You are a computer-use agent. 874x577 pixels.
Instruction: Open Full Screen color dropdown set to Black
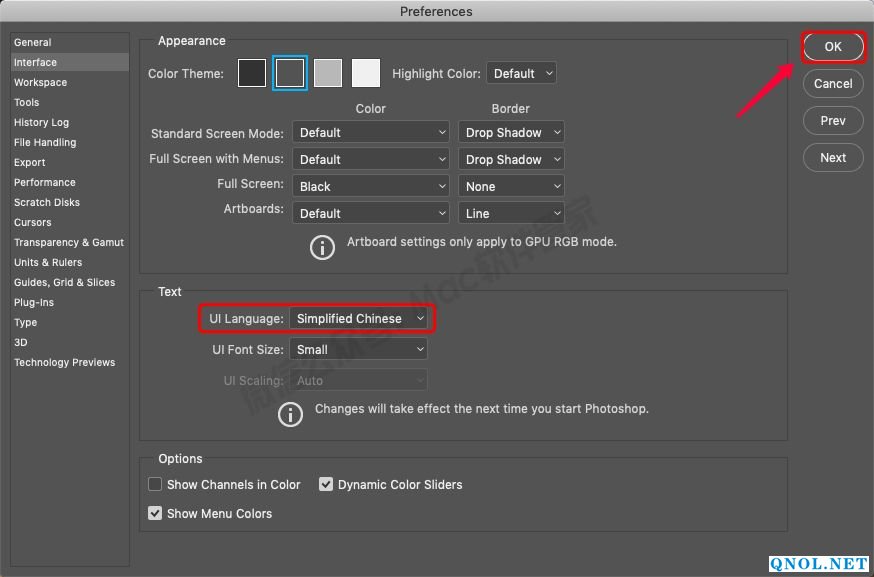tap(372, 186)
